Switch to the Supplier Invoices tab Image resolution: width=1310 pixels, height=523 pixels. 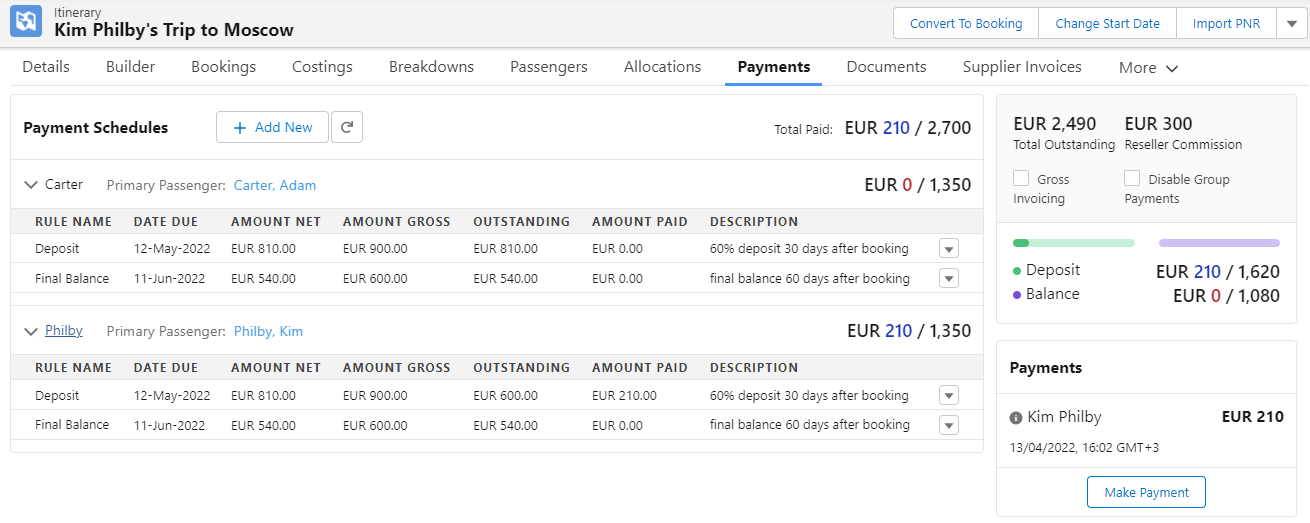(x=1021, y=67)
